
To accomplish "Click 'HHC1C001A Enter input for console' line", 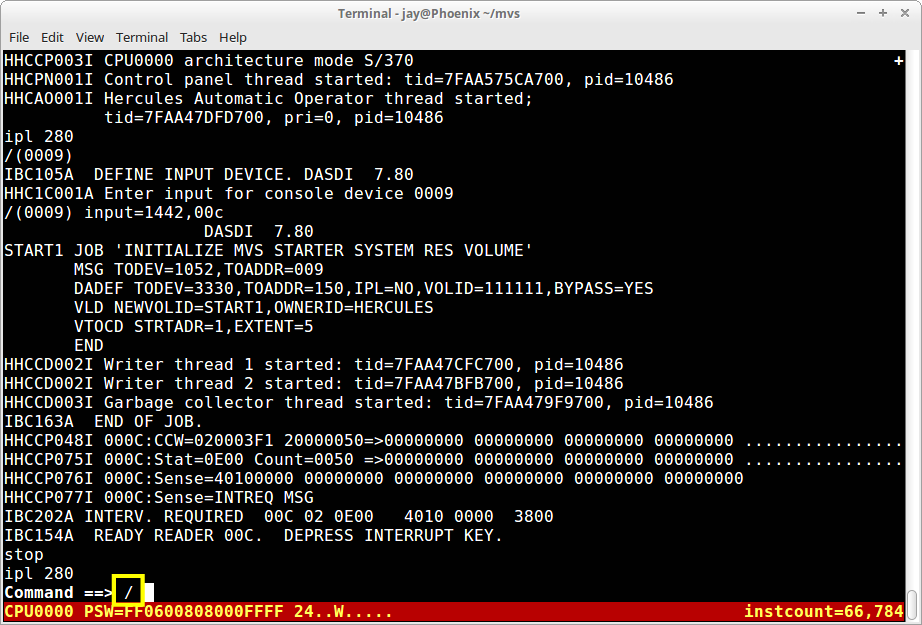I will pos(229,193).
